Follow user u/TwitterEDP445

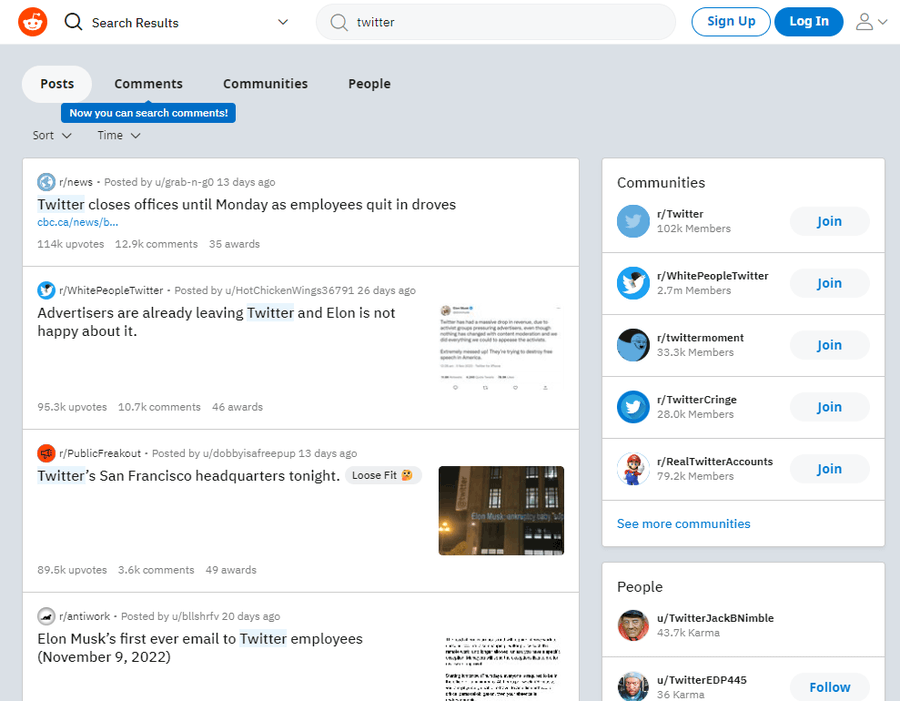[x=829, y=687]
